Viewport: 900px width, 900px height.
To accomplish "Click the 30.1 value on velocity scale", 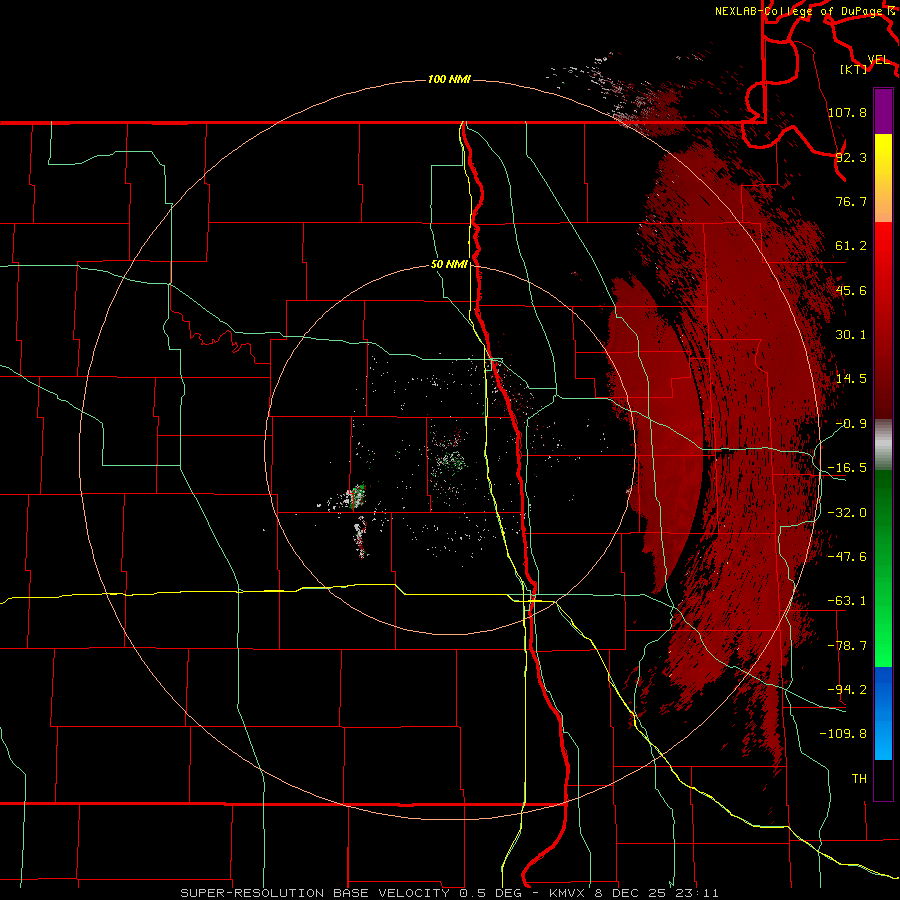I will [851, 335].
